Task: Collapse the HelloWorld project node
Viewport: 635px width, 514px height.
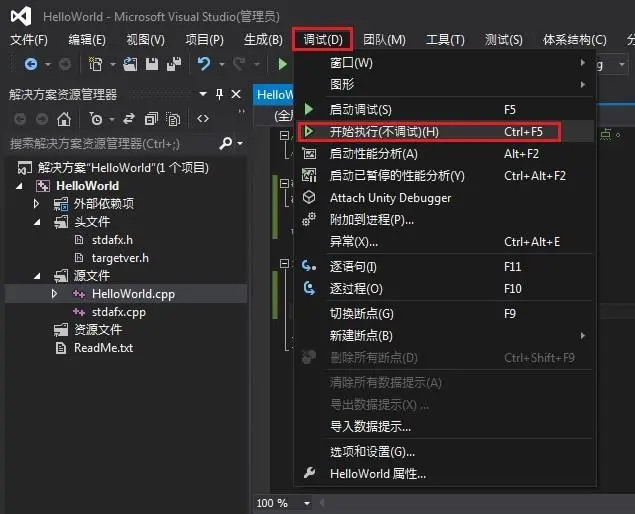Action: 19,186
